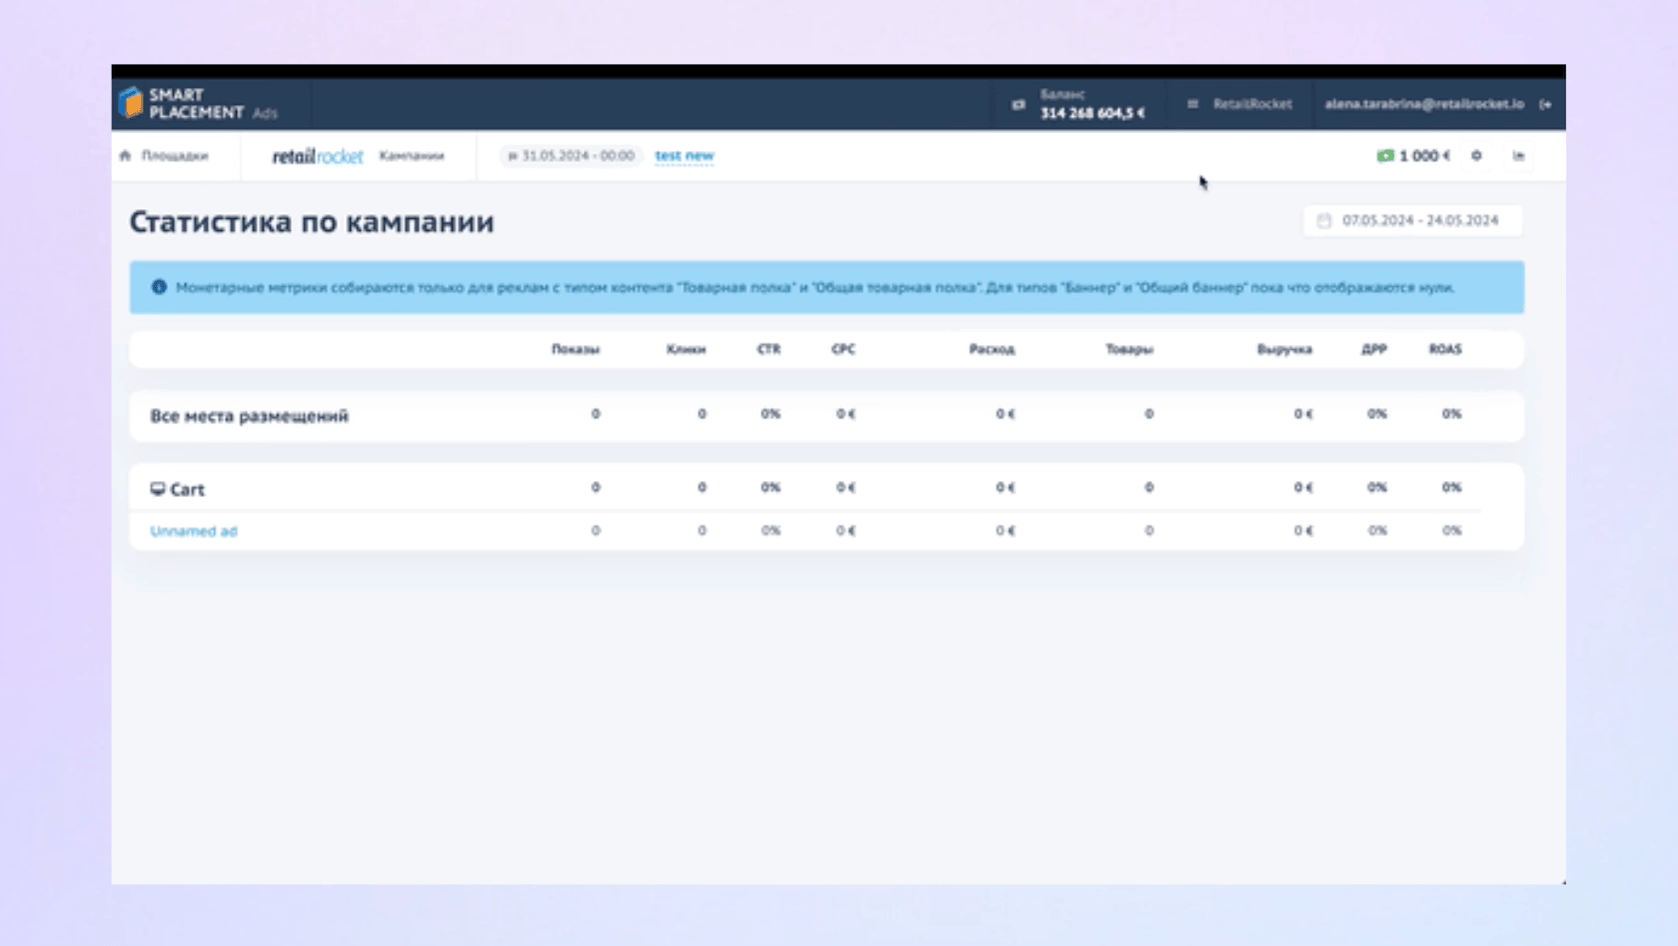Click the statistics chart icon button
Image resolution: width=1678 pixels, height=946 pixels.
[x=1518, y=156]
